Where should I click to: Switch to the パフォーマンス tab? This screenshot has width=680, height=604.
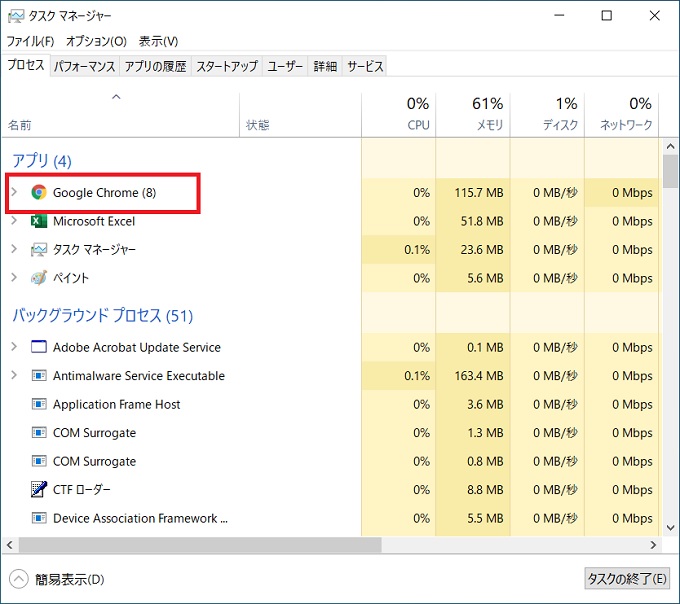pos(85,66)
